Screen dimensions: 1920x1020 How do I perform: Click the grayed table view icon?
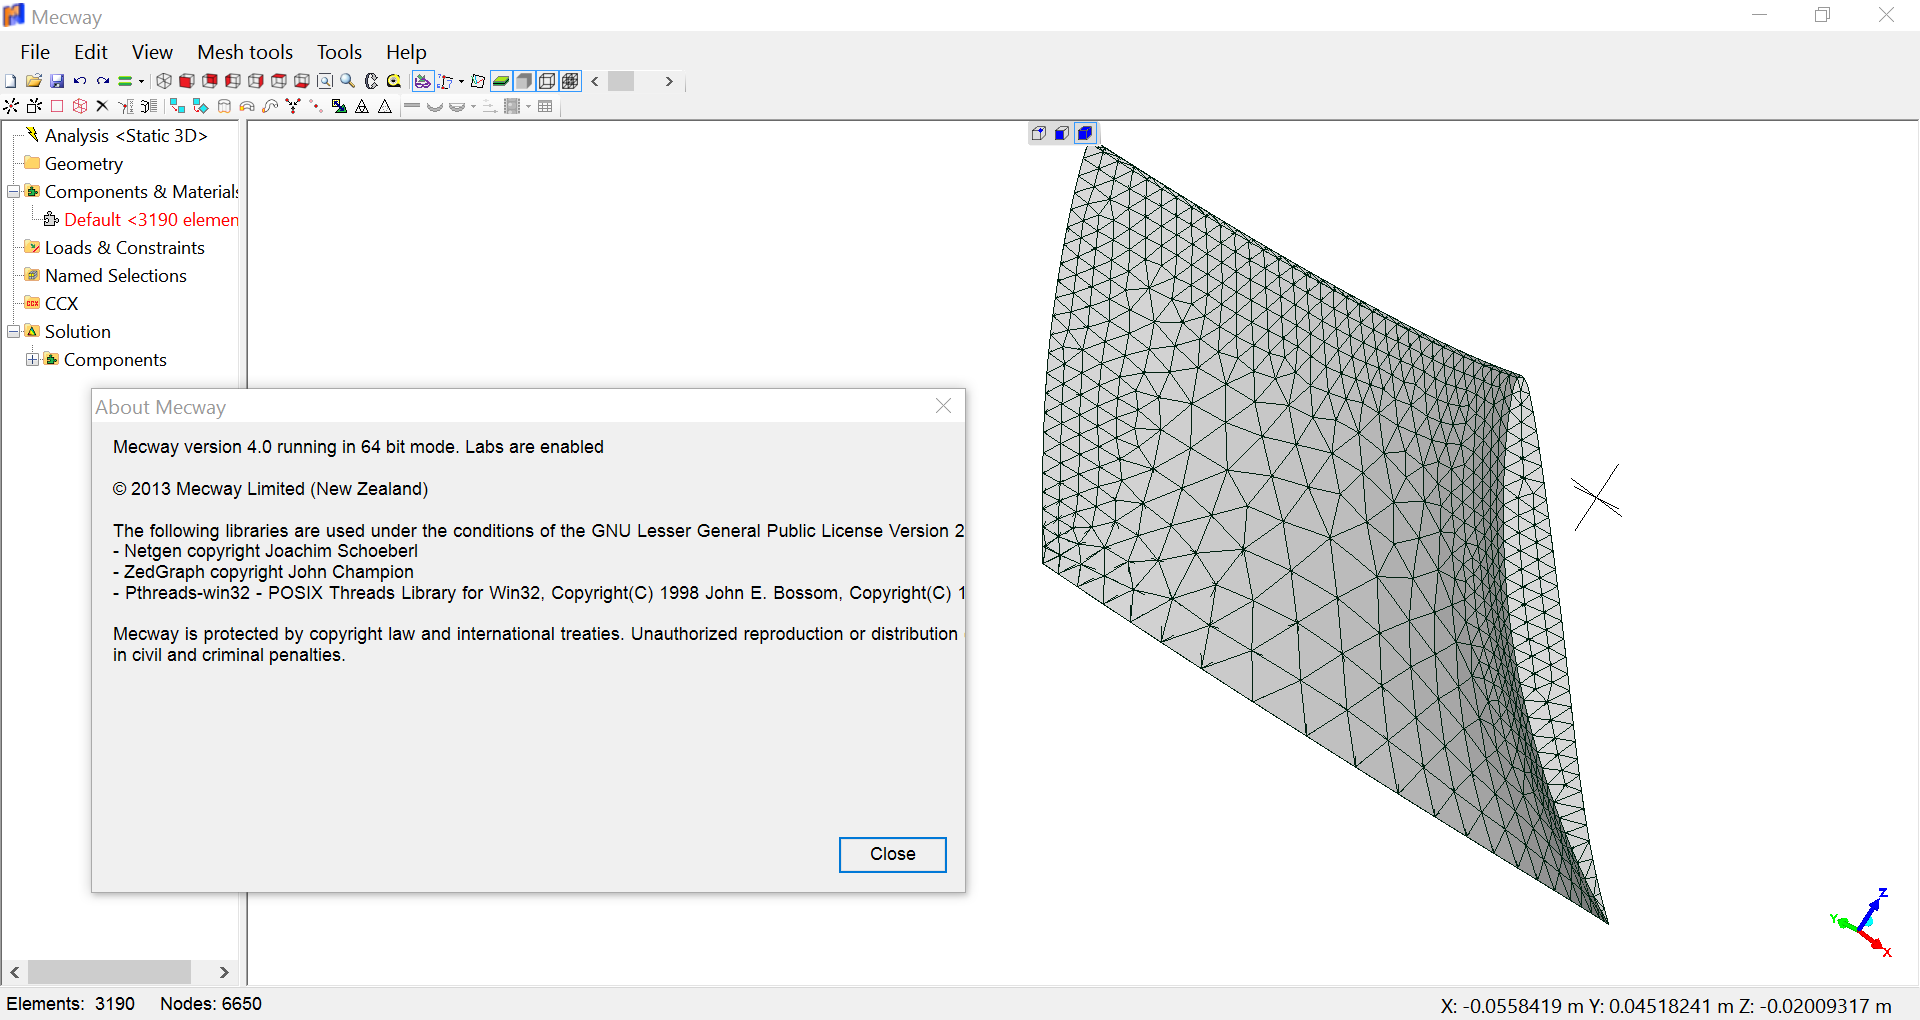click(x=545, y=106)
